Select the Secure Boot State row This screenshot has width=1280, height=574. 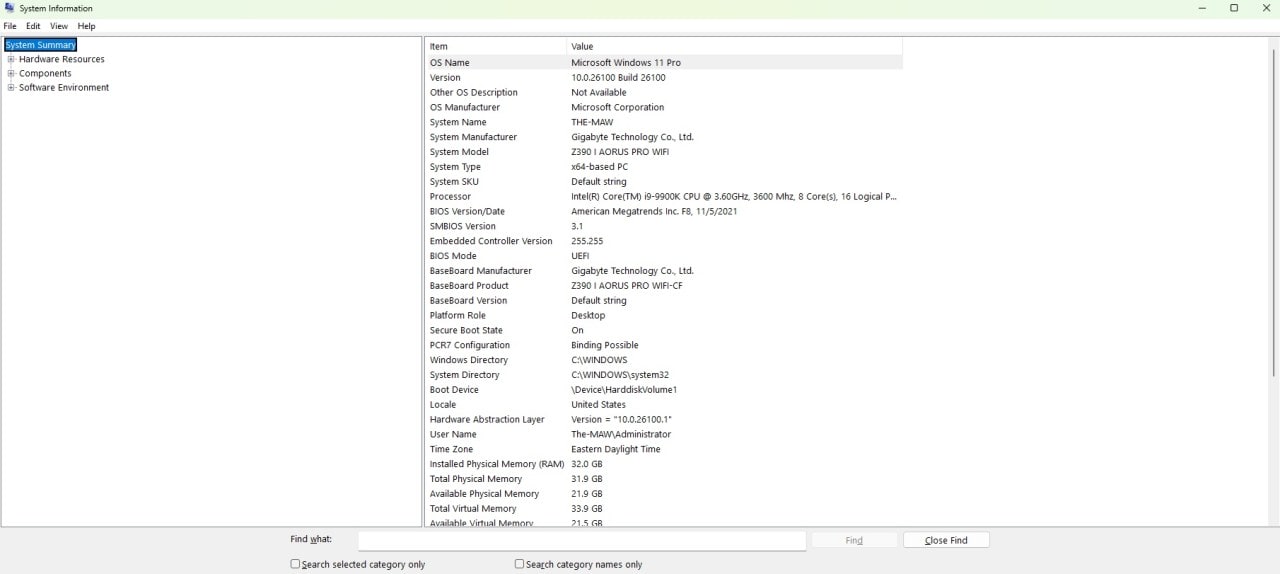[x=664, y=330]
